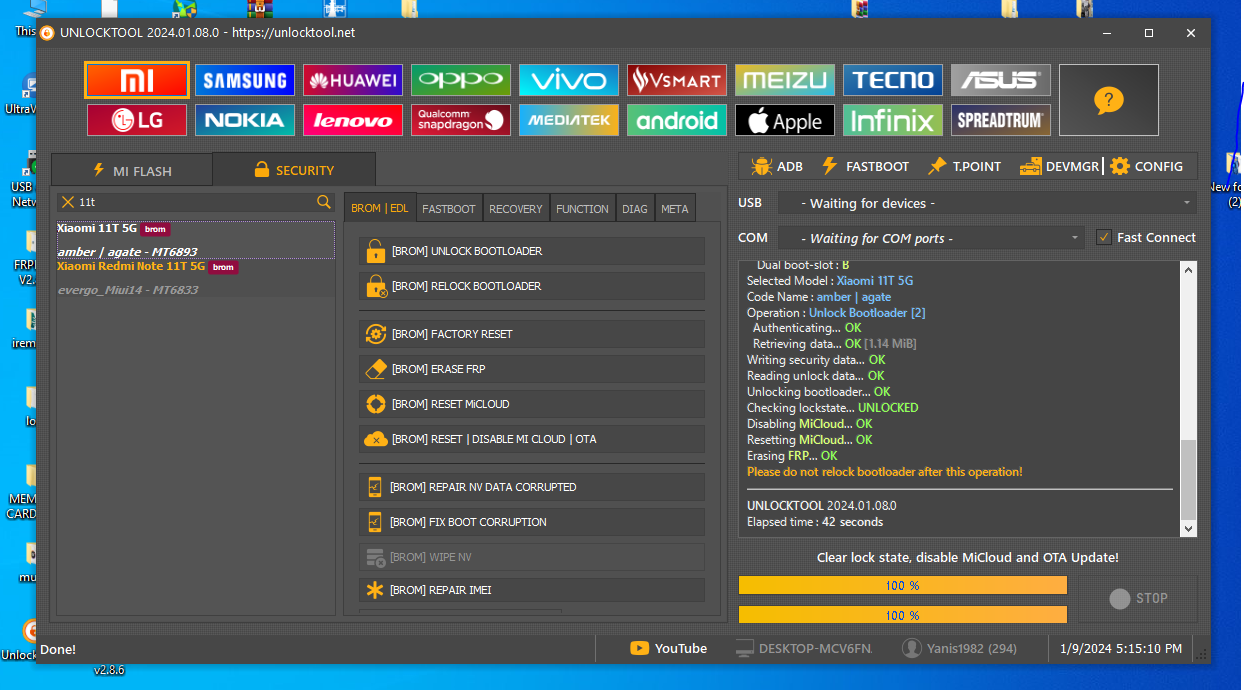
Task: Select the LG brand logo
Action: pos(137,120)
